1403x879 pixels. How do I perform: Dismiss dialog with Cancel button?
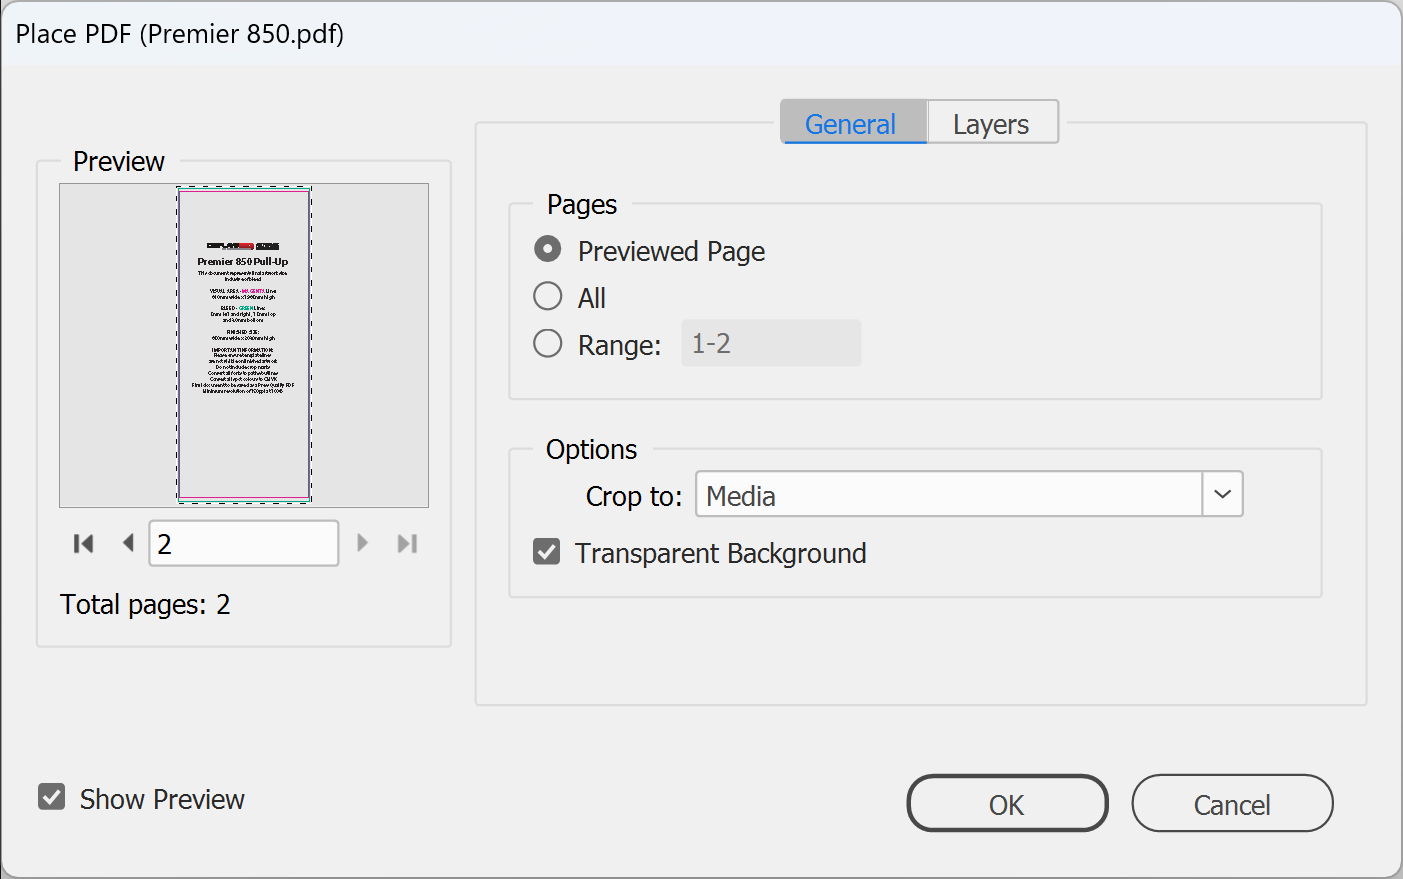pos(1232,803)
